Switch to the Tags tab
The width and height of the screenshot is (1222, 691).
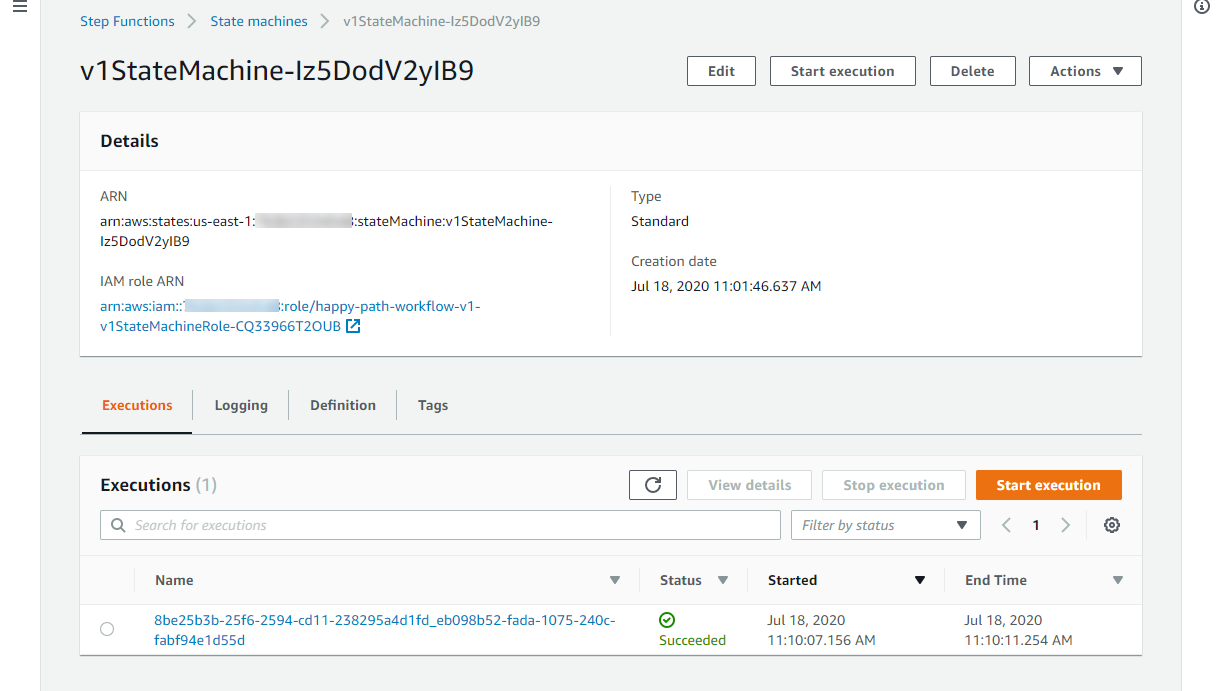433,405
